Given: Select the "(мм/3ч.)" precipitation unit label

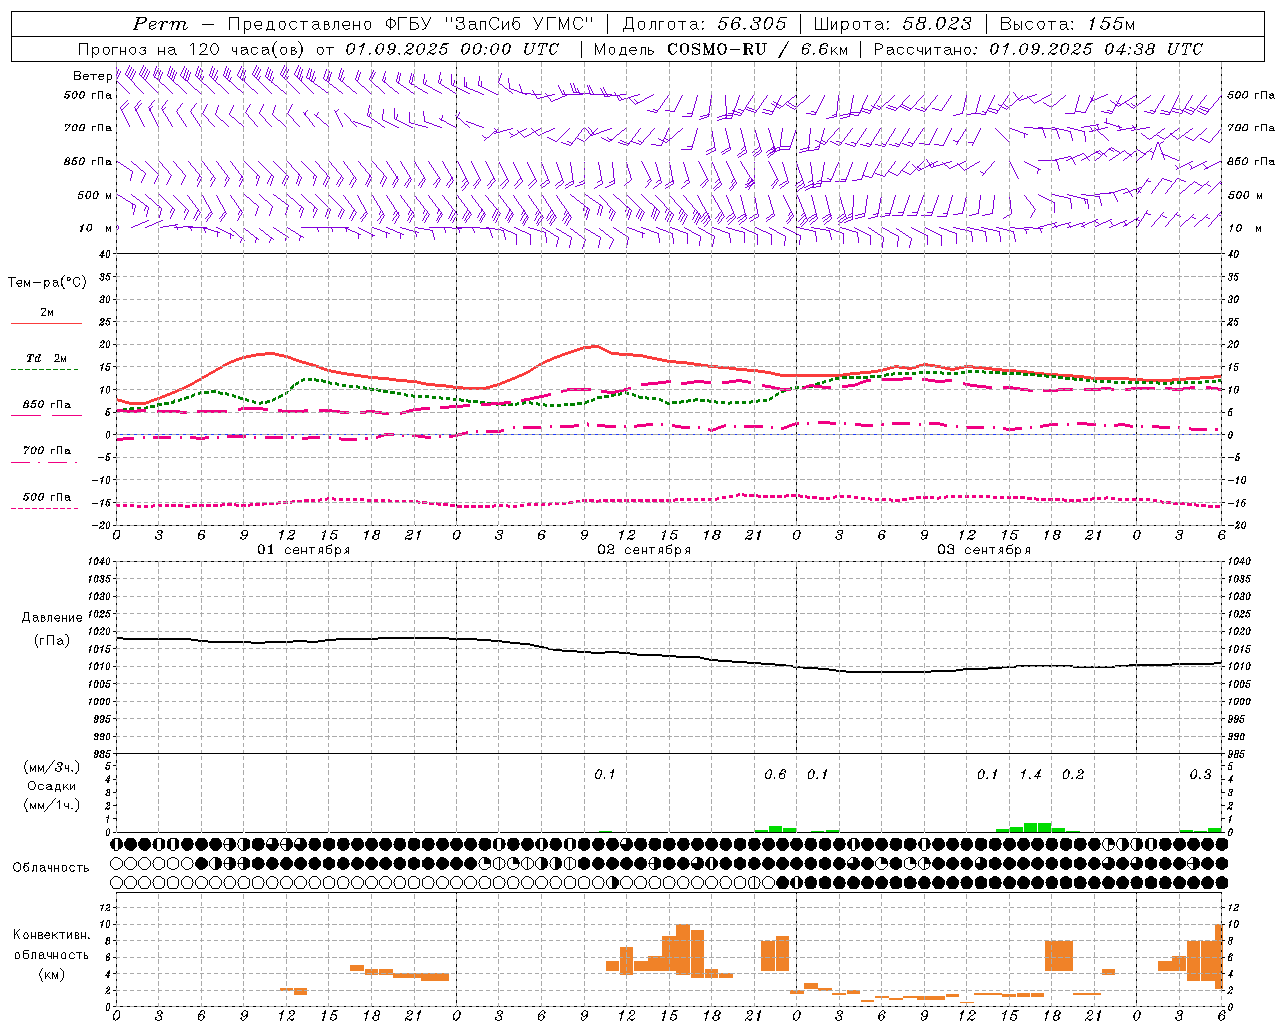Looking at the screenshot, I should pyautogui.click(x=52, y=767).
